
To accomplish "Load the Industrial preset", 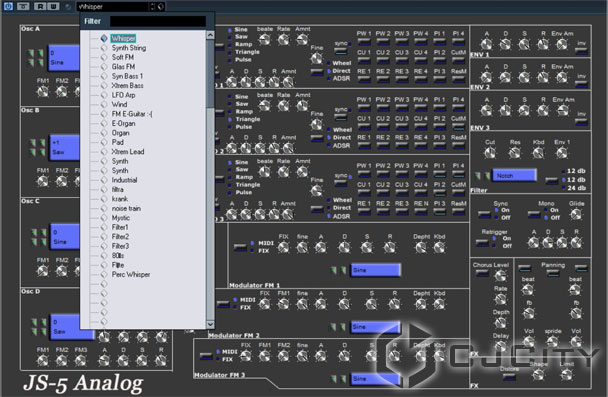I will pyautogui.click(x=124, y=180).
